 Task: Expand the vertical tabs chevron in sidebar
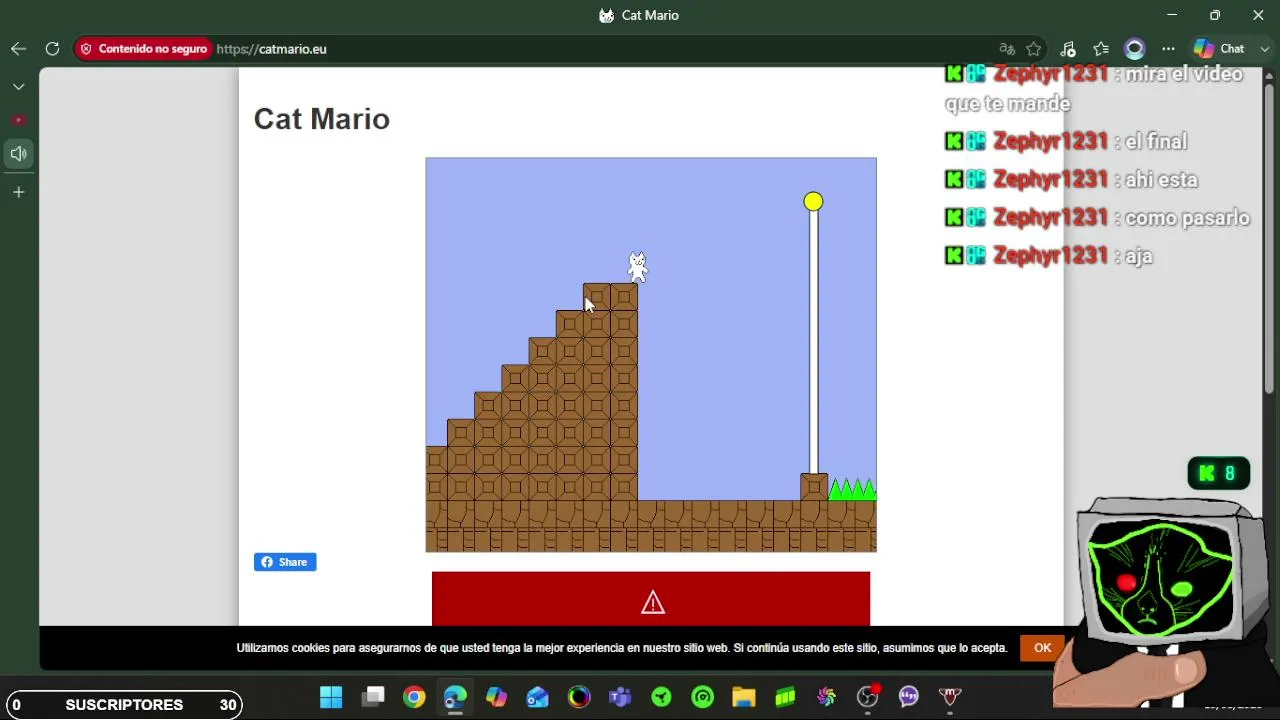tap(18, 87)
